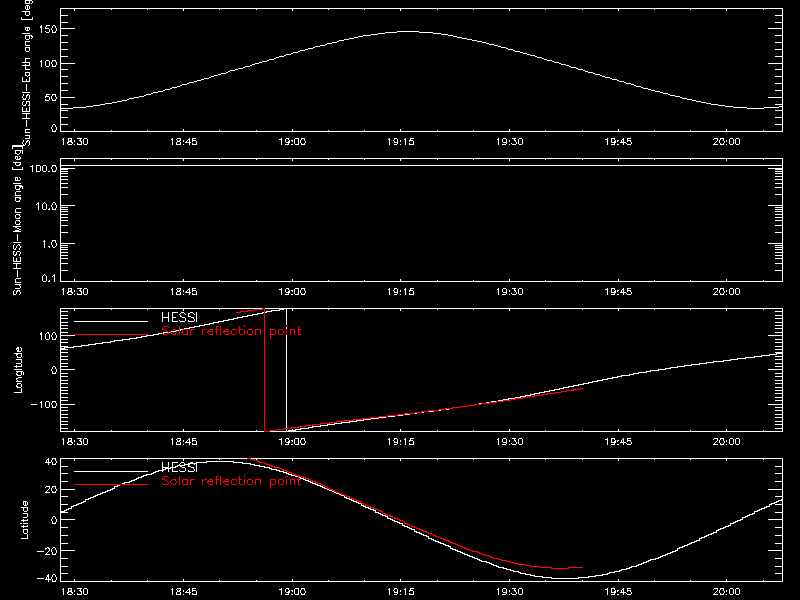Click '19:00' time label under Moon angle plot
Image resolution: width=800 pixels, height=600 pixels.
(292, 291)
